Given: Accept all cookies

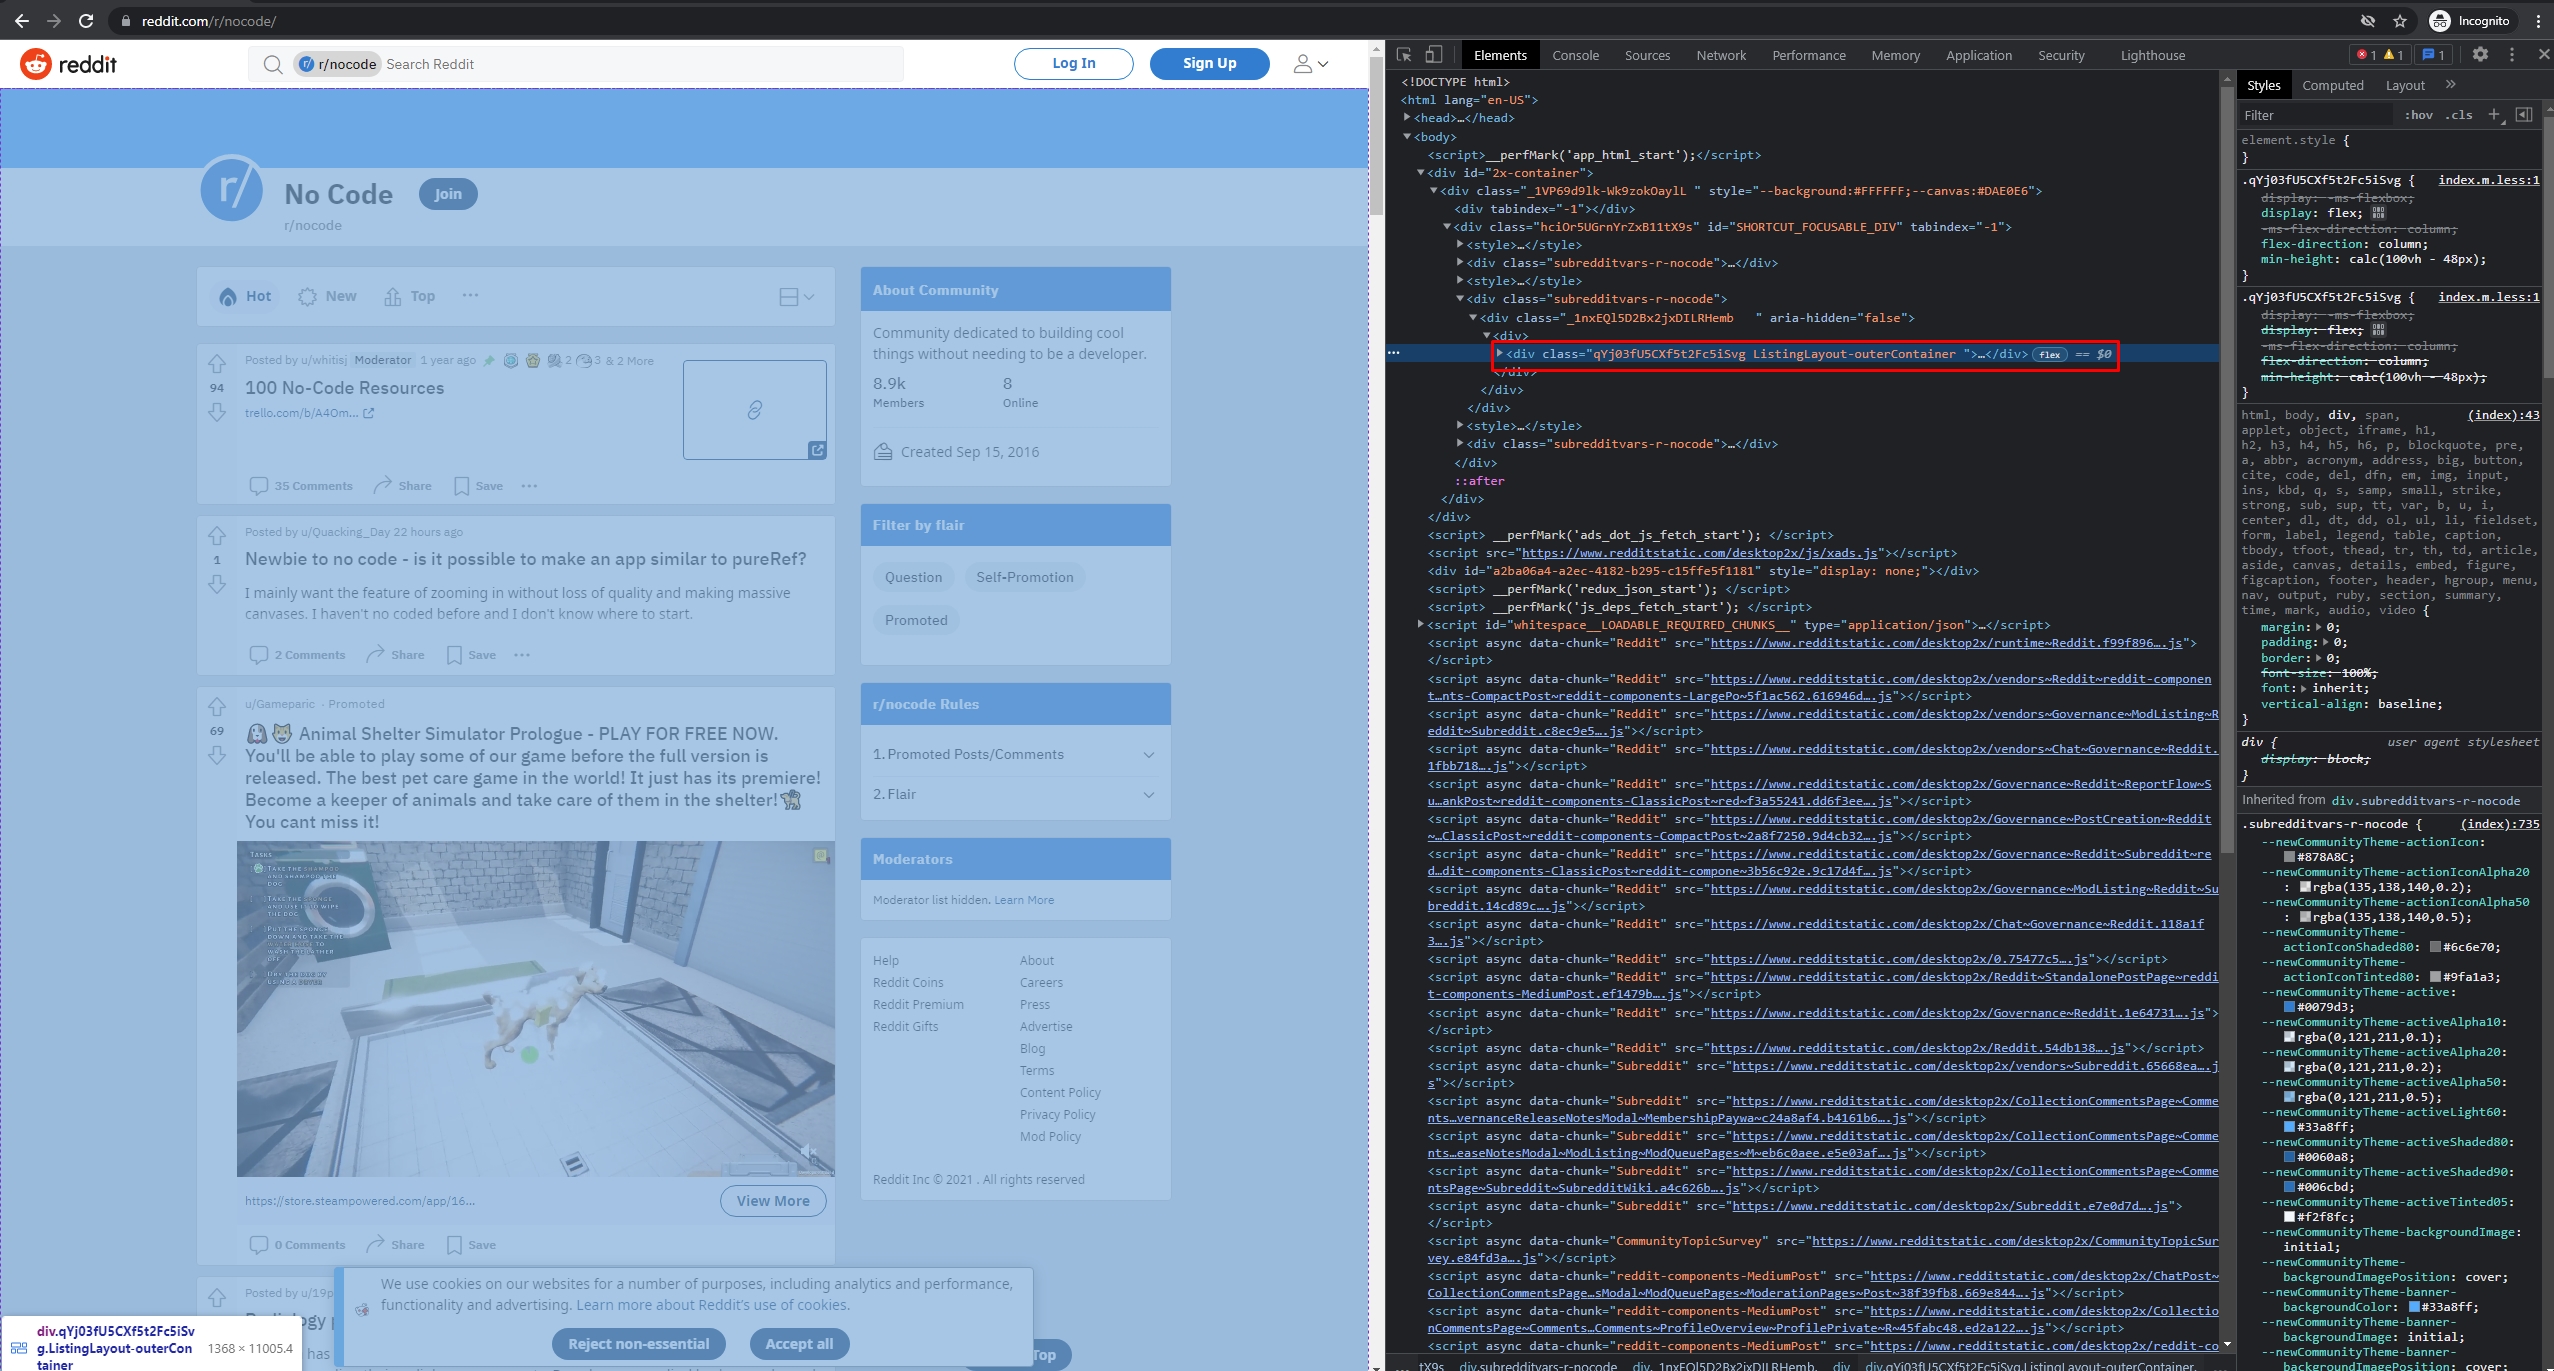Looking at the screenshot, I should (x=799, y=1344).
